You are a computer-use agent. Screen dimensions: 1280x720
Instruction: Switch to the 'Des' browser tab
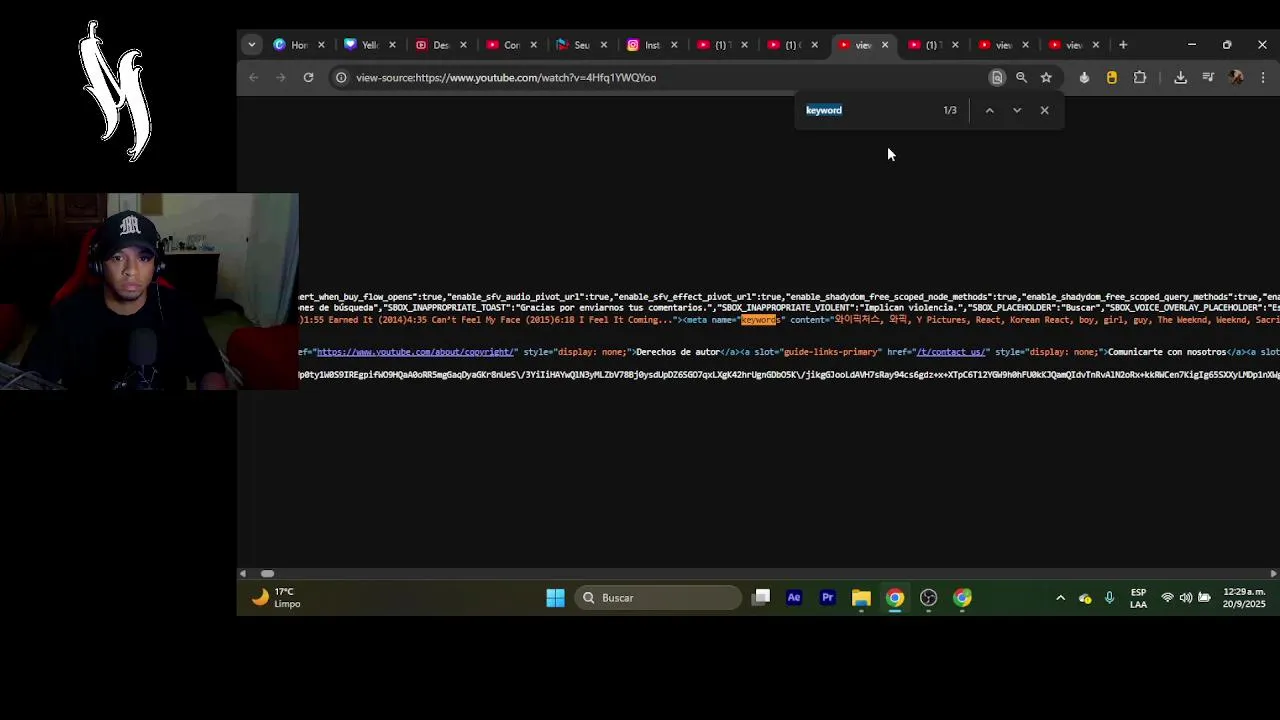(x=432, y=45)
